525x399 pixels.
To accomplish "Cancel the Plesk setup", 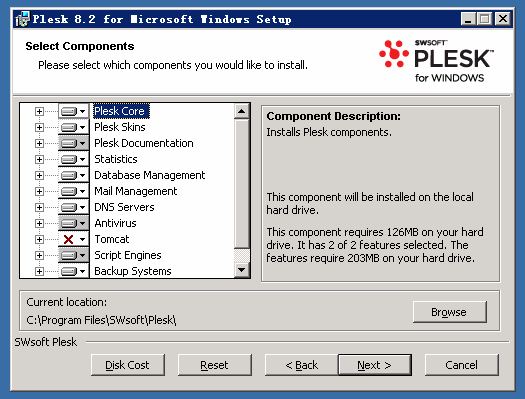I will (x=461, y=365).
